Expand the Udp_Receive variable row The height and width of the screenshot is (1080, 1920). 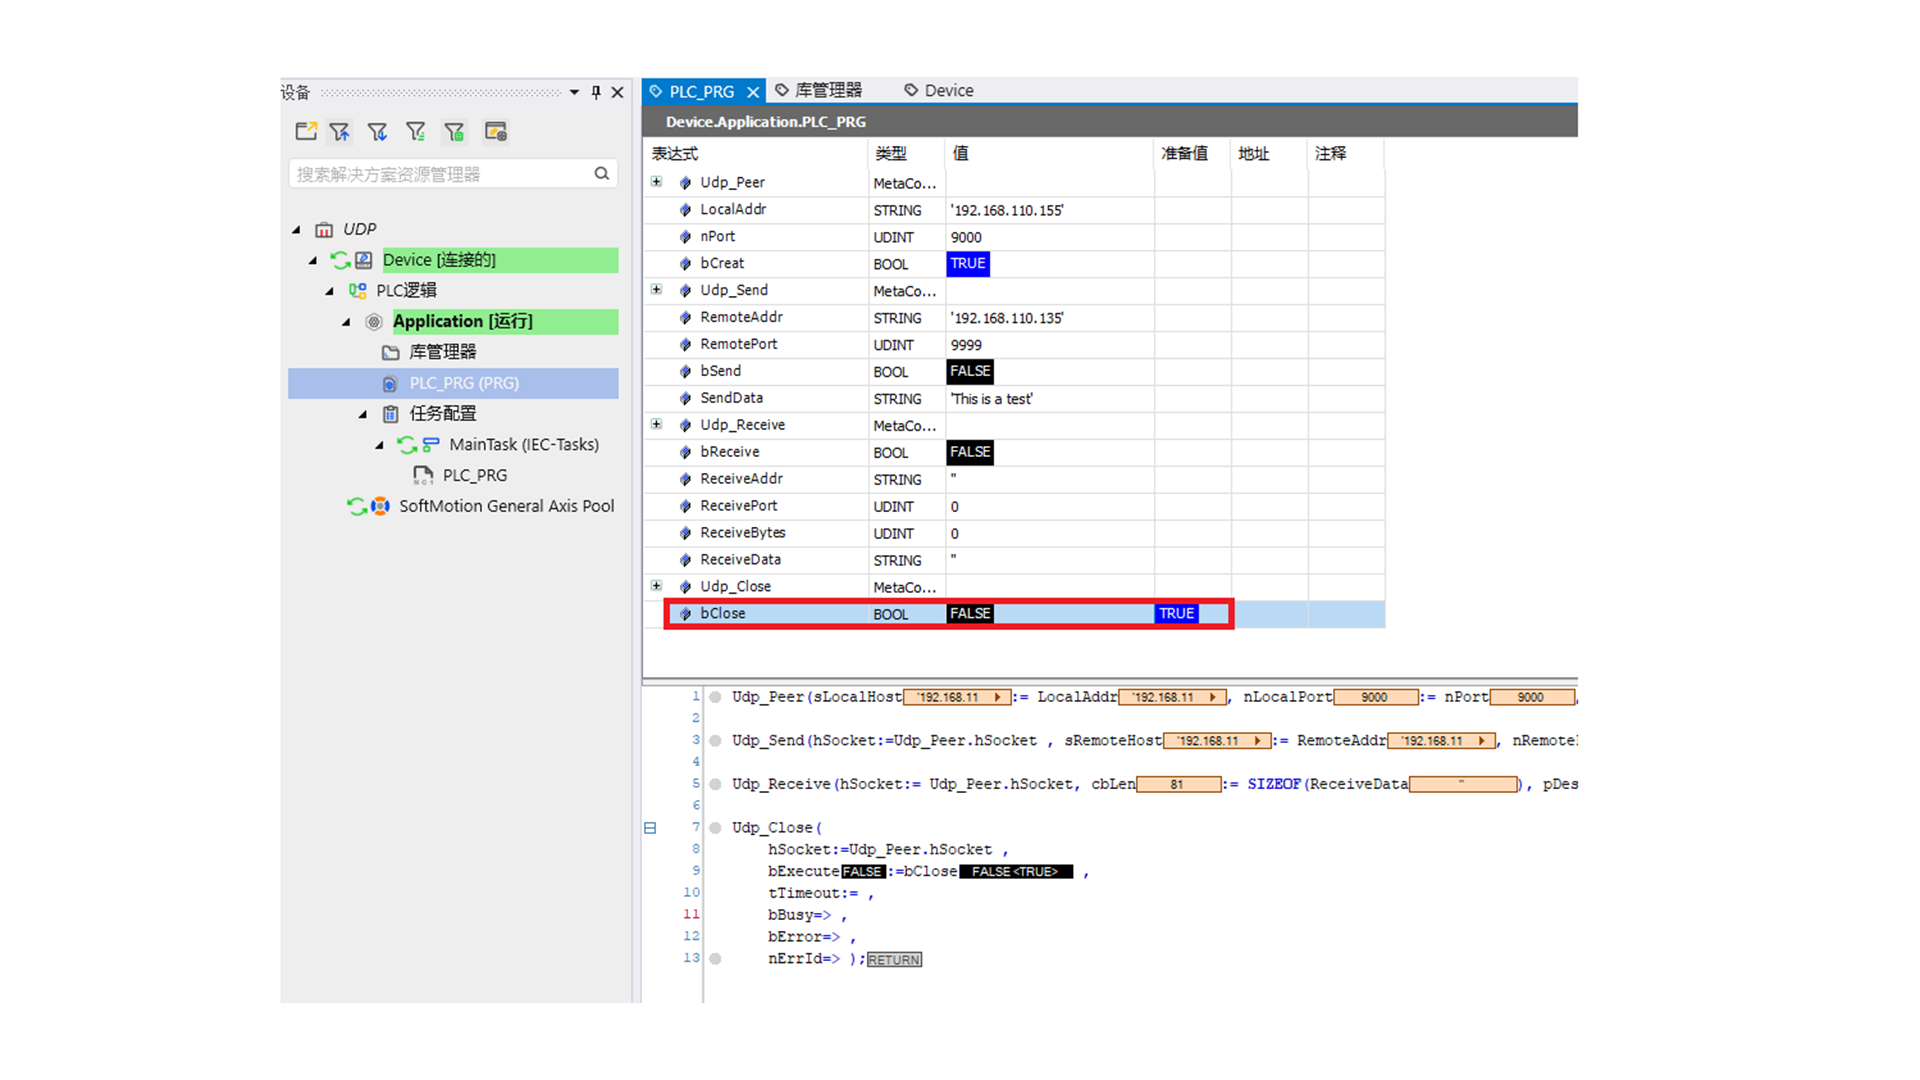[656, 425]
